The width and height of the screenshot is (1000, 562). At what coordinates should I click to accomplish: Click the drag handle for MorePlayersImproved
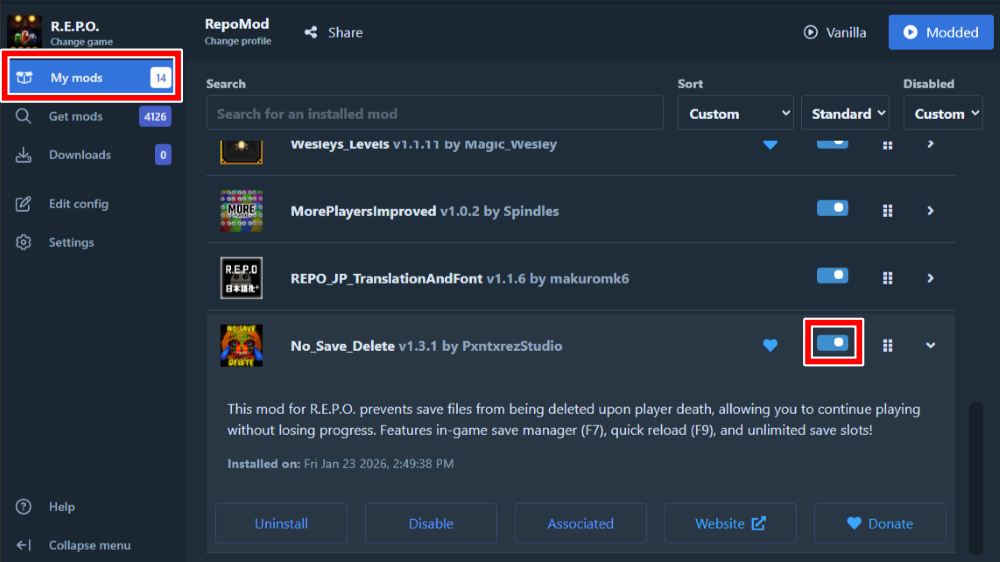887,211
